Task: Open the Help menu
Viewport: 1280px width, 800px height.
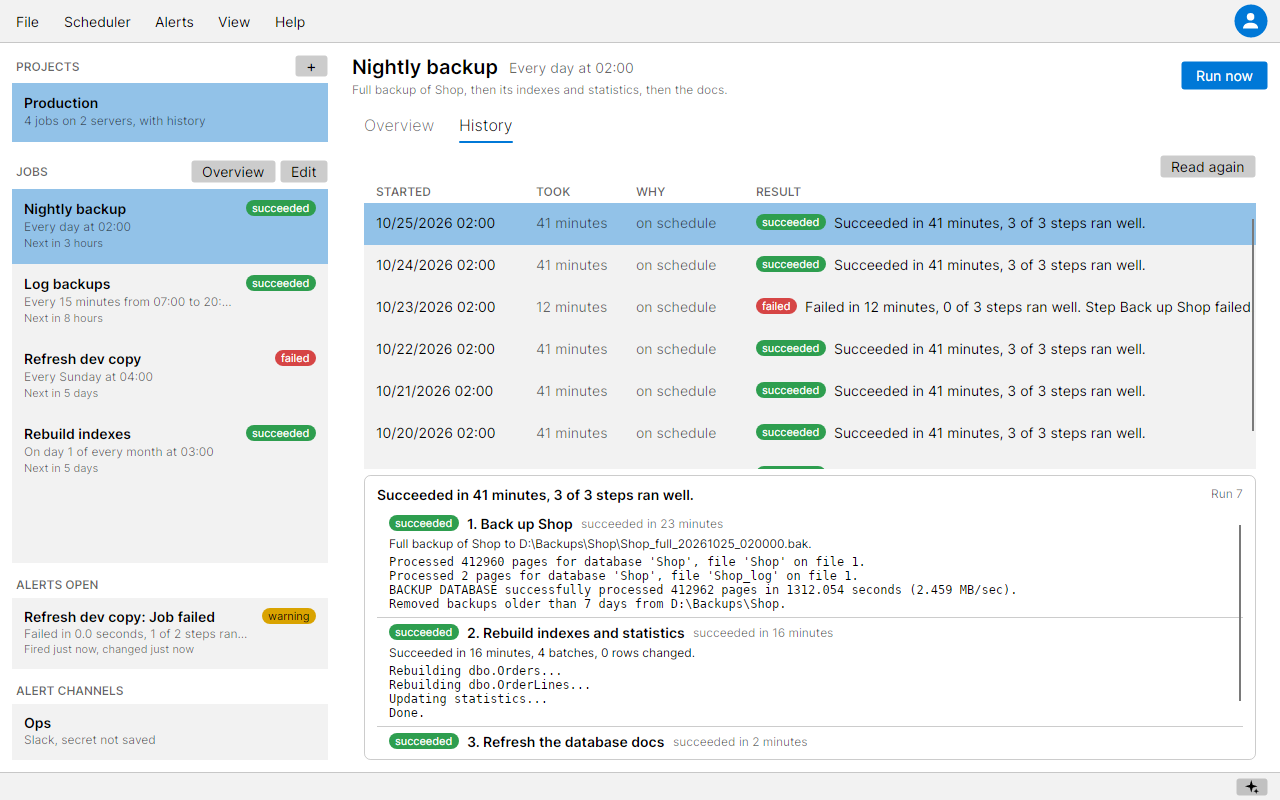Action: click(290, 22)
